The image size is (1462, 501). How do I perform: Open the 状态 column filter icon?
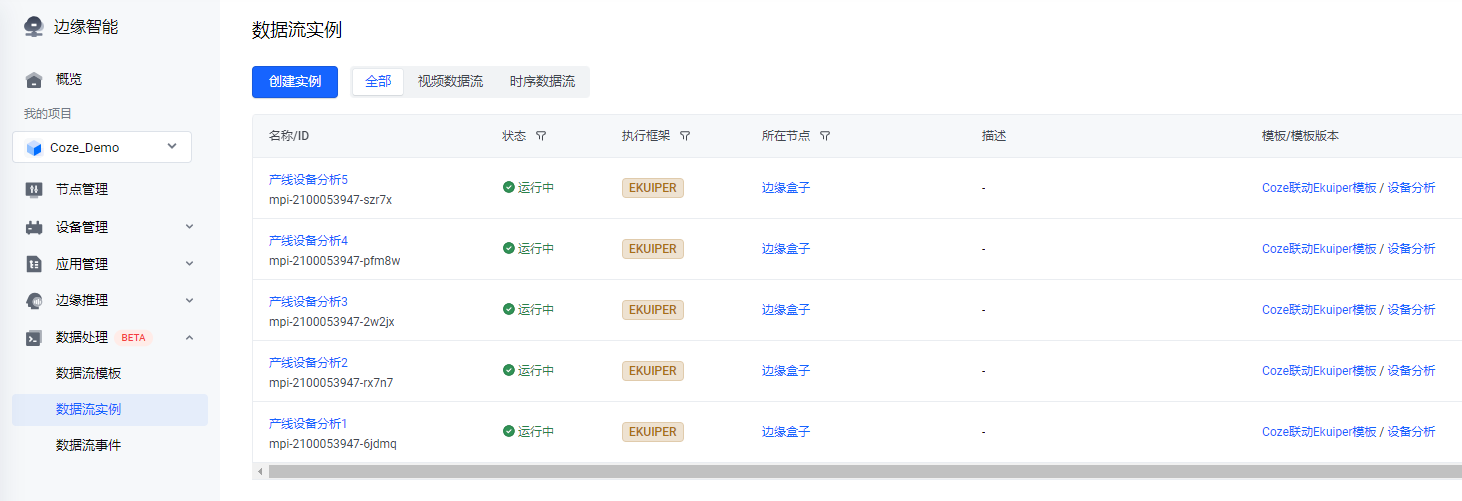pyautogui.click(x=541, y=136)
